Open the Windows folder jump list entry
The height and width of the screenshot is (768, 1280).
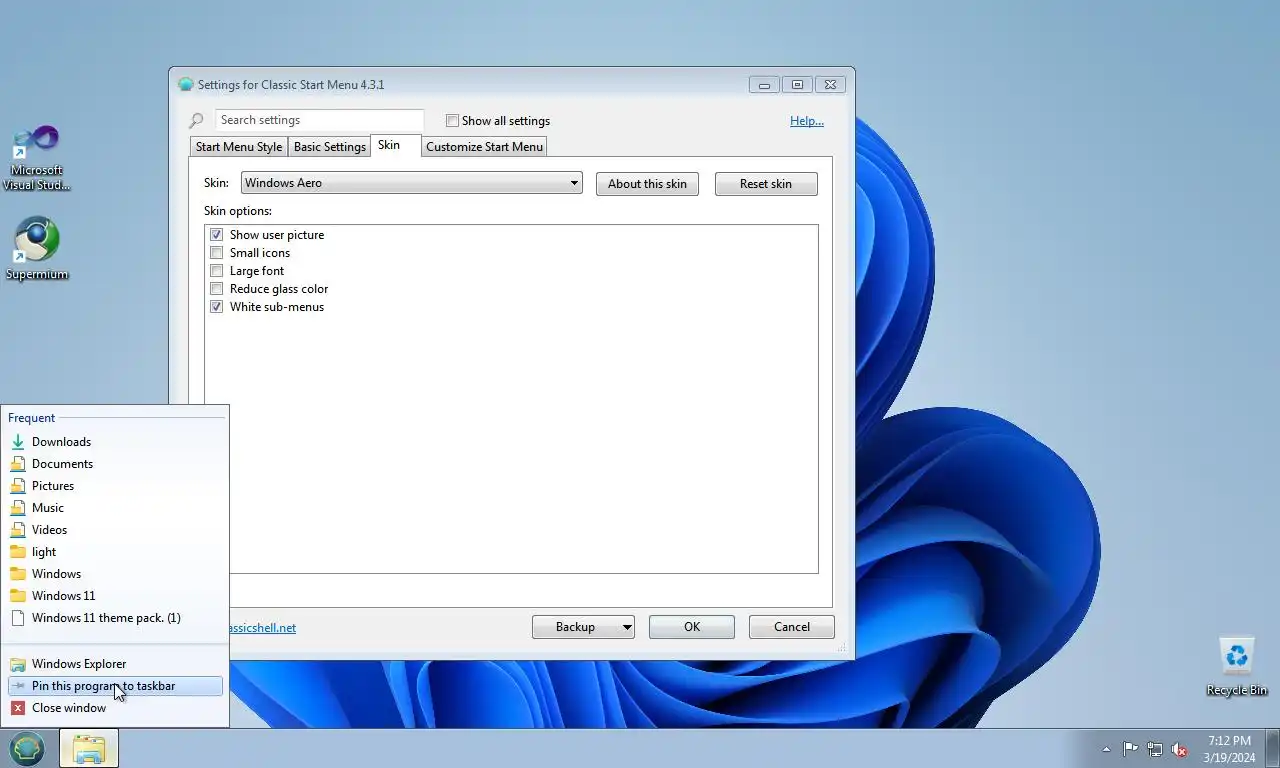[115, 574]
